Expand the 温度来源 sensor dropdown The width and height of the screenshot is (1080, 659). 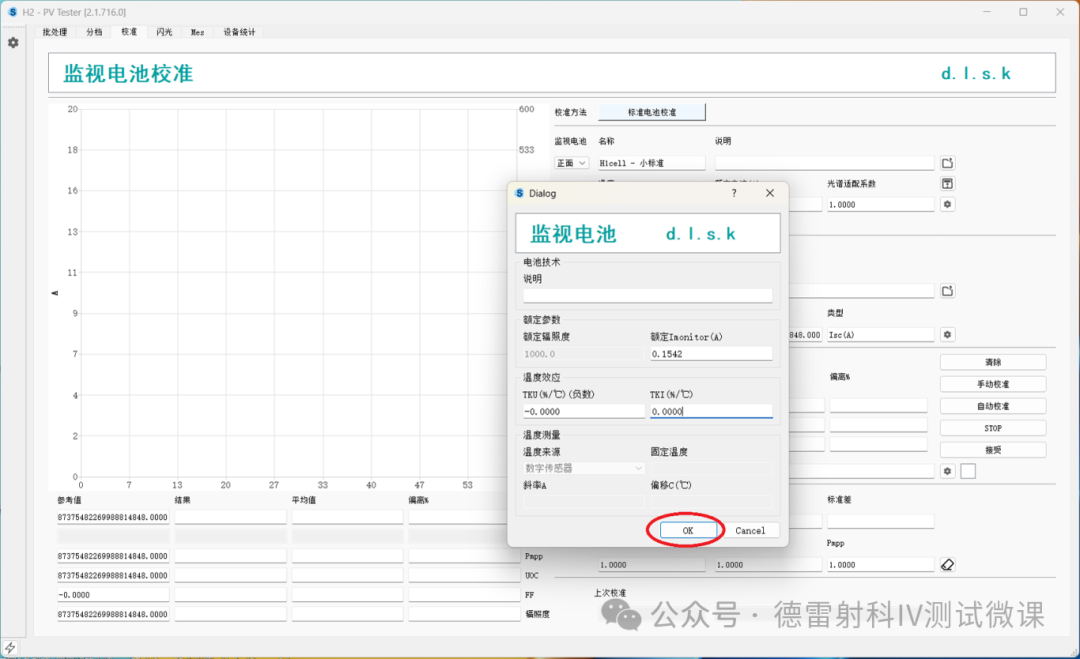(584, 467)
